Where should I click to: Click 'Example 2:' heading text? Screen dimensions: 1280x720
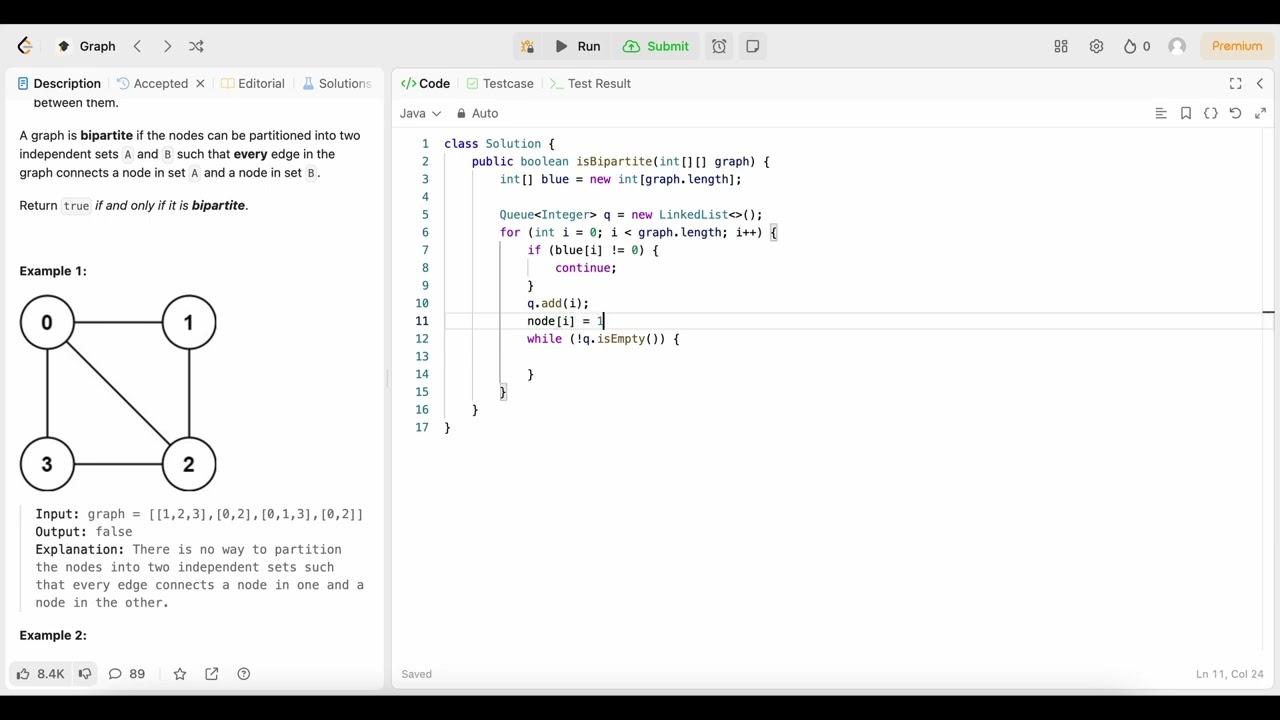point(53,635)
